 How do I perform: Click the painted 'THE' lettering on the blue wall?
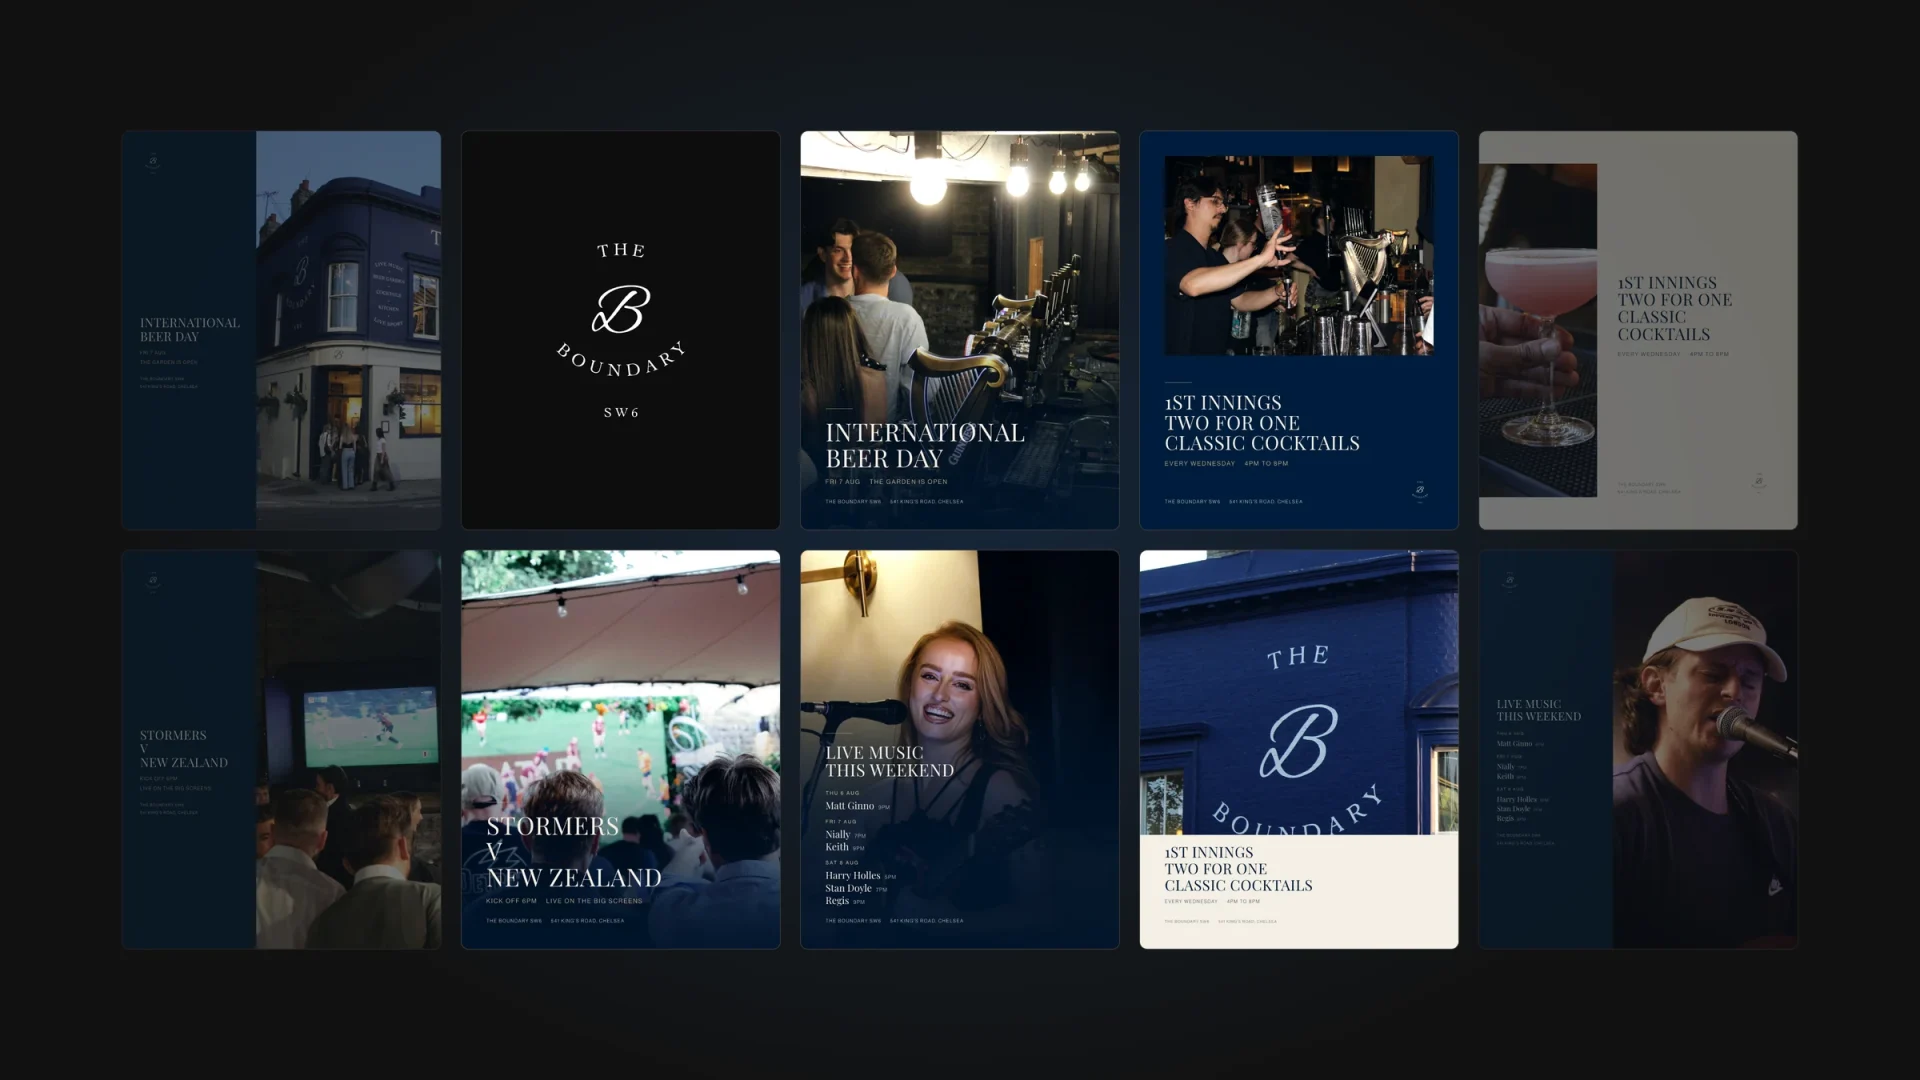[1298, 657]
